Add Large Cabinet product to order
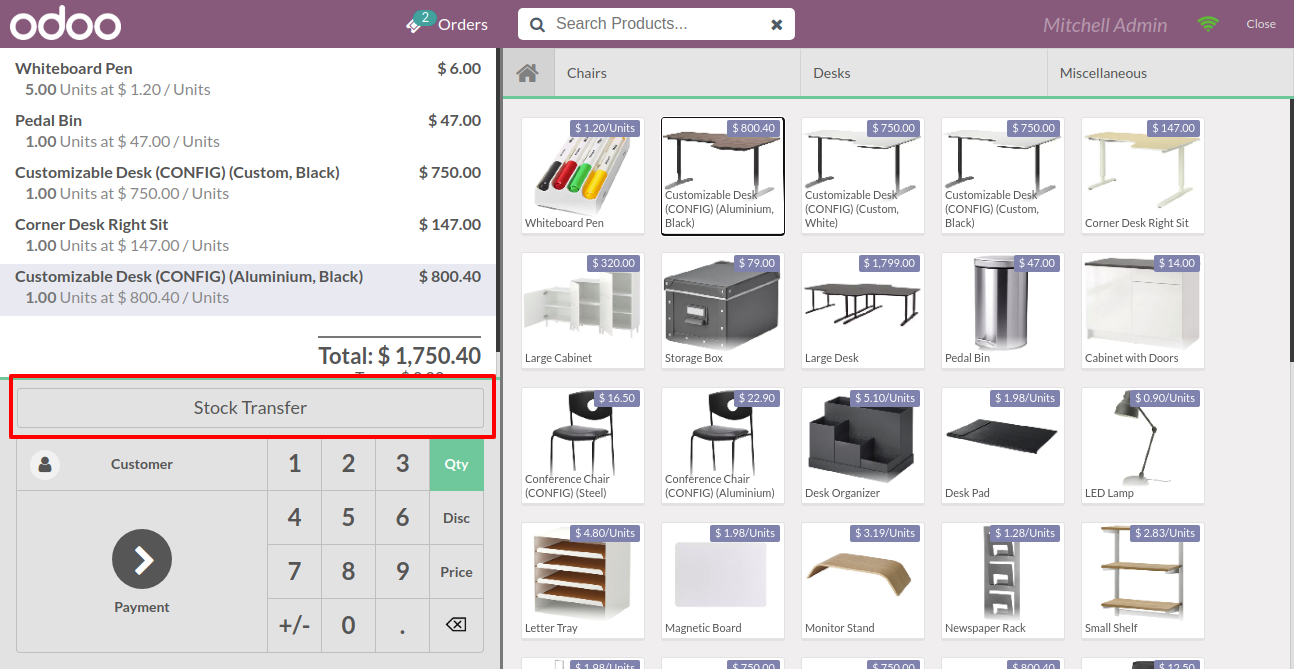 click(x=583, y=311)
